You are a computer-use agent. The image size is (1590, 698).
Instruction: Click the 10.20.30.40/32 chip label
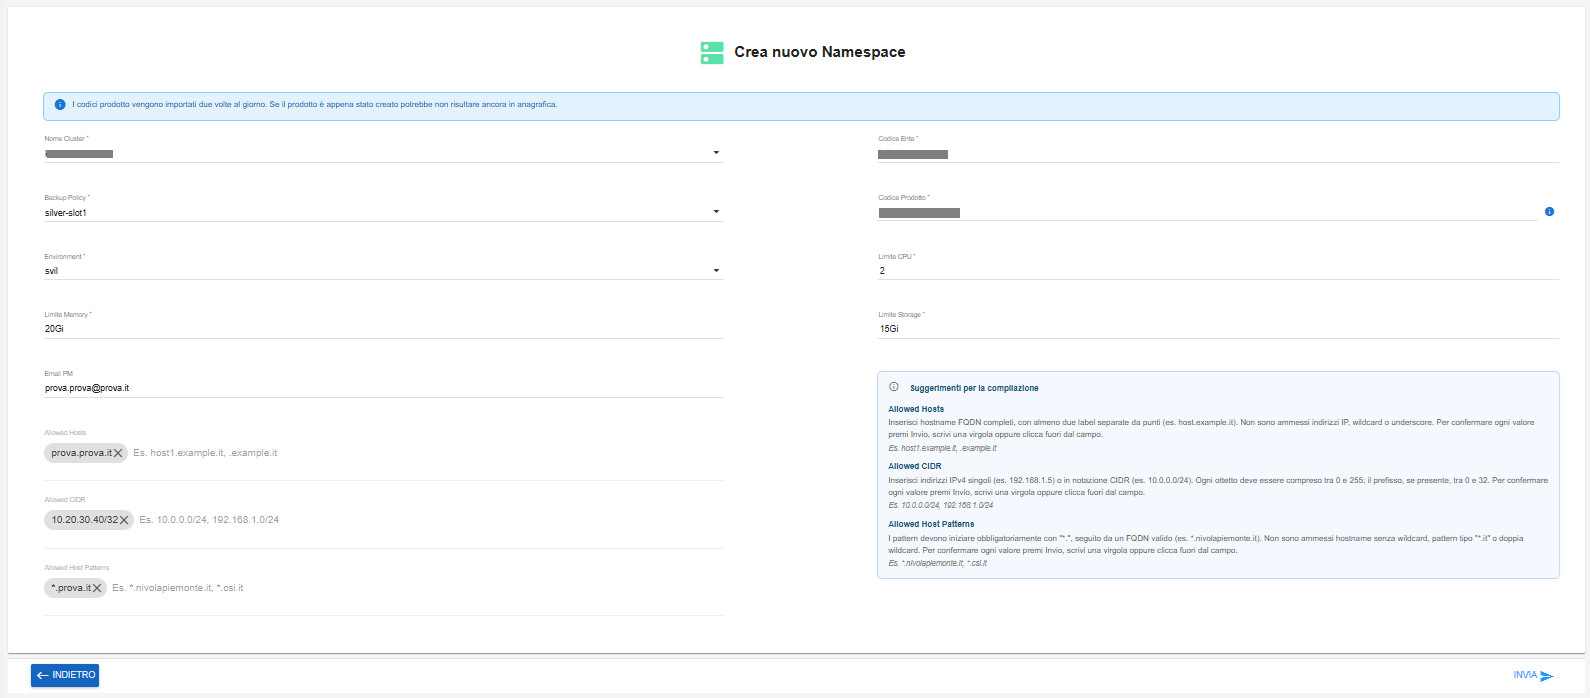pyautogui.click(x=85, y=520)
